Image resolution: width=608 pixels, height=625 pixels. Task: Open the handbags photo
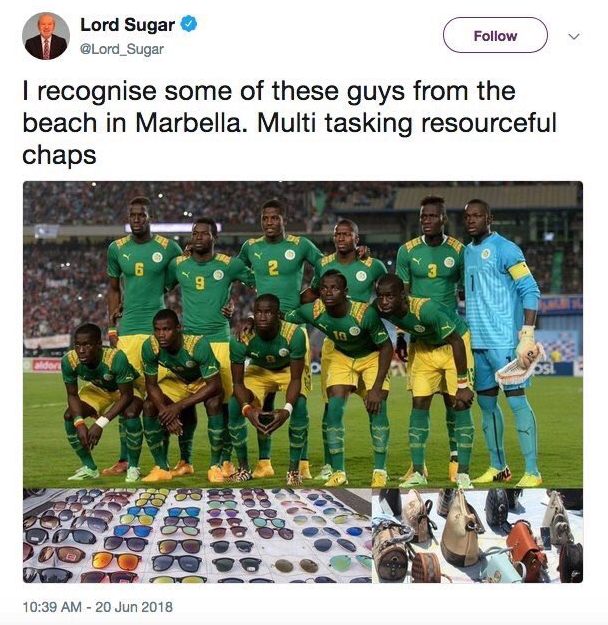point(477,535)
